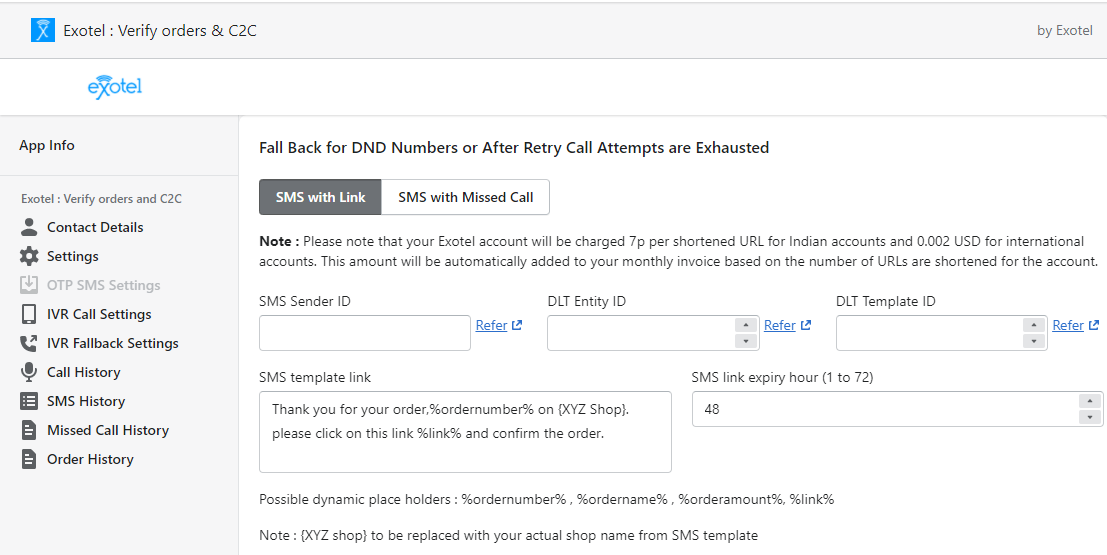Select the SMS with Link option
The height and width of the screenshot is (555, 1107).
click(x=321, y=197)
